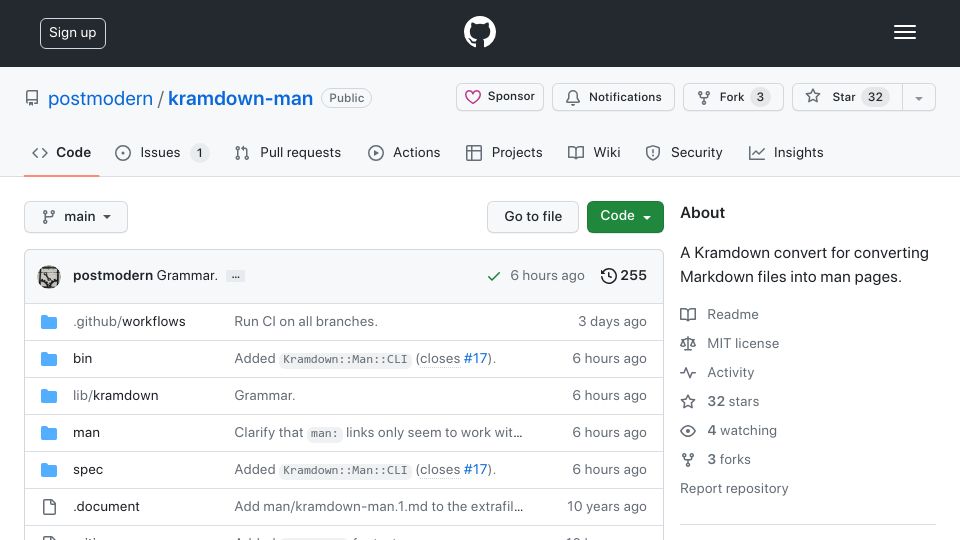This screenshot has width=960, height=540.
Task: Open the Pull requests tab
Action: [x=288, y=152]
